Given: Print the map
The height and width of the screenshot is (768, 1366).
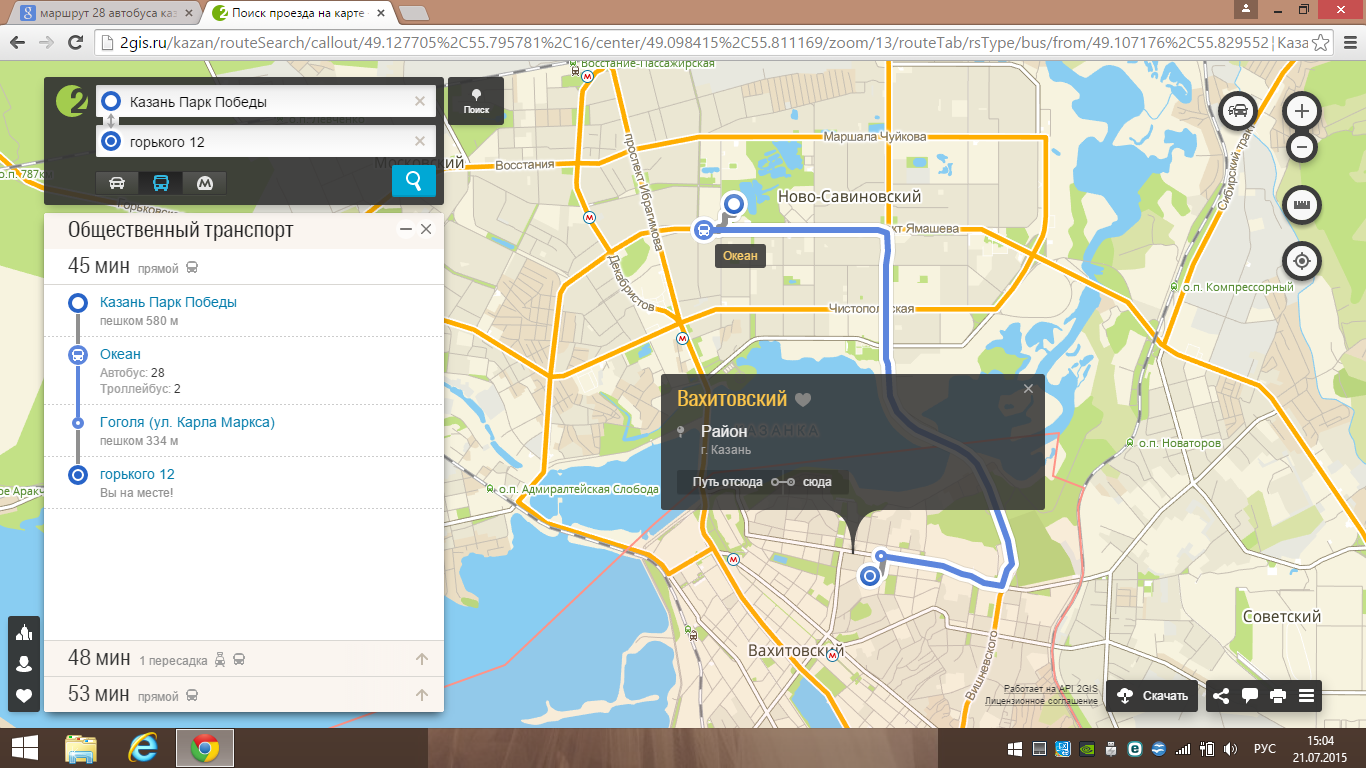Looking at the screenshot, I should (x=1277, y=696).
